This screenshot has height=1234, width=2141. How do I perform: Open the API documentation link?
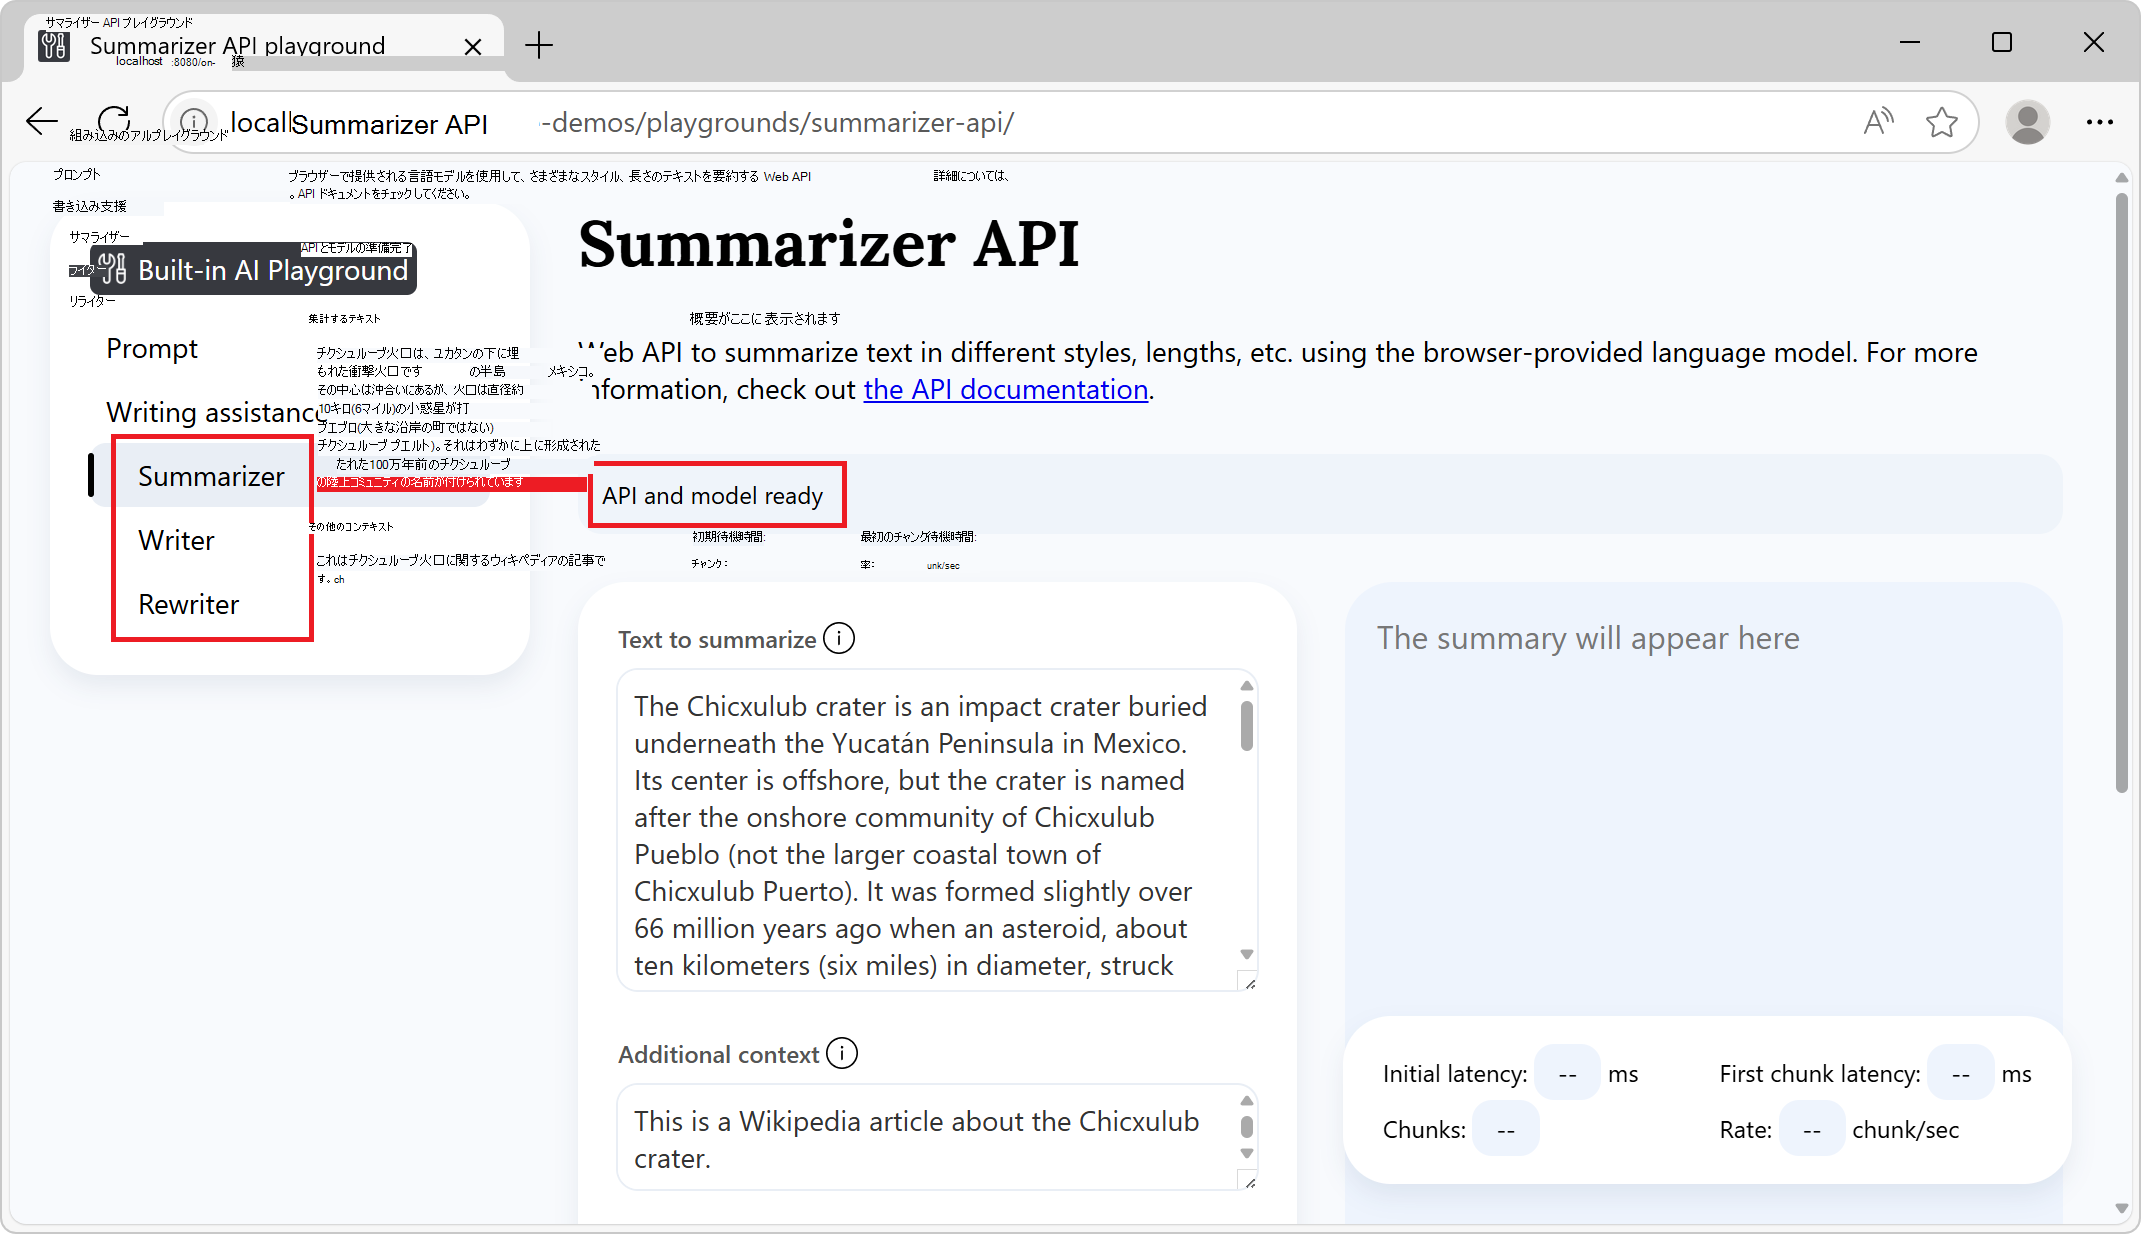(1005, 389)
